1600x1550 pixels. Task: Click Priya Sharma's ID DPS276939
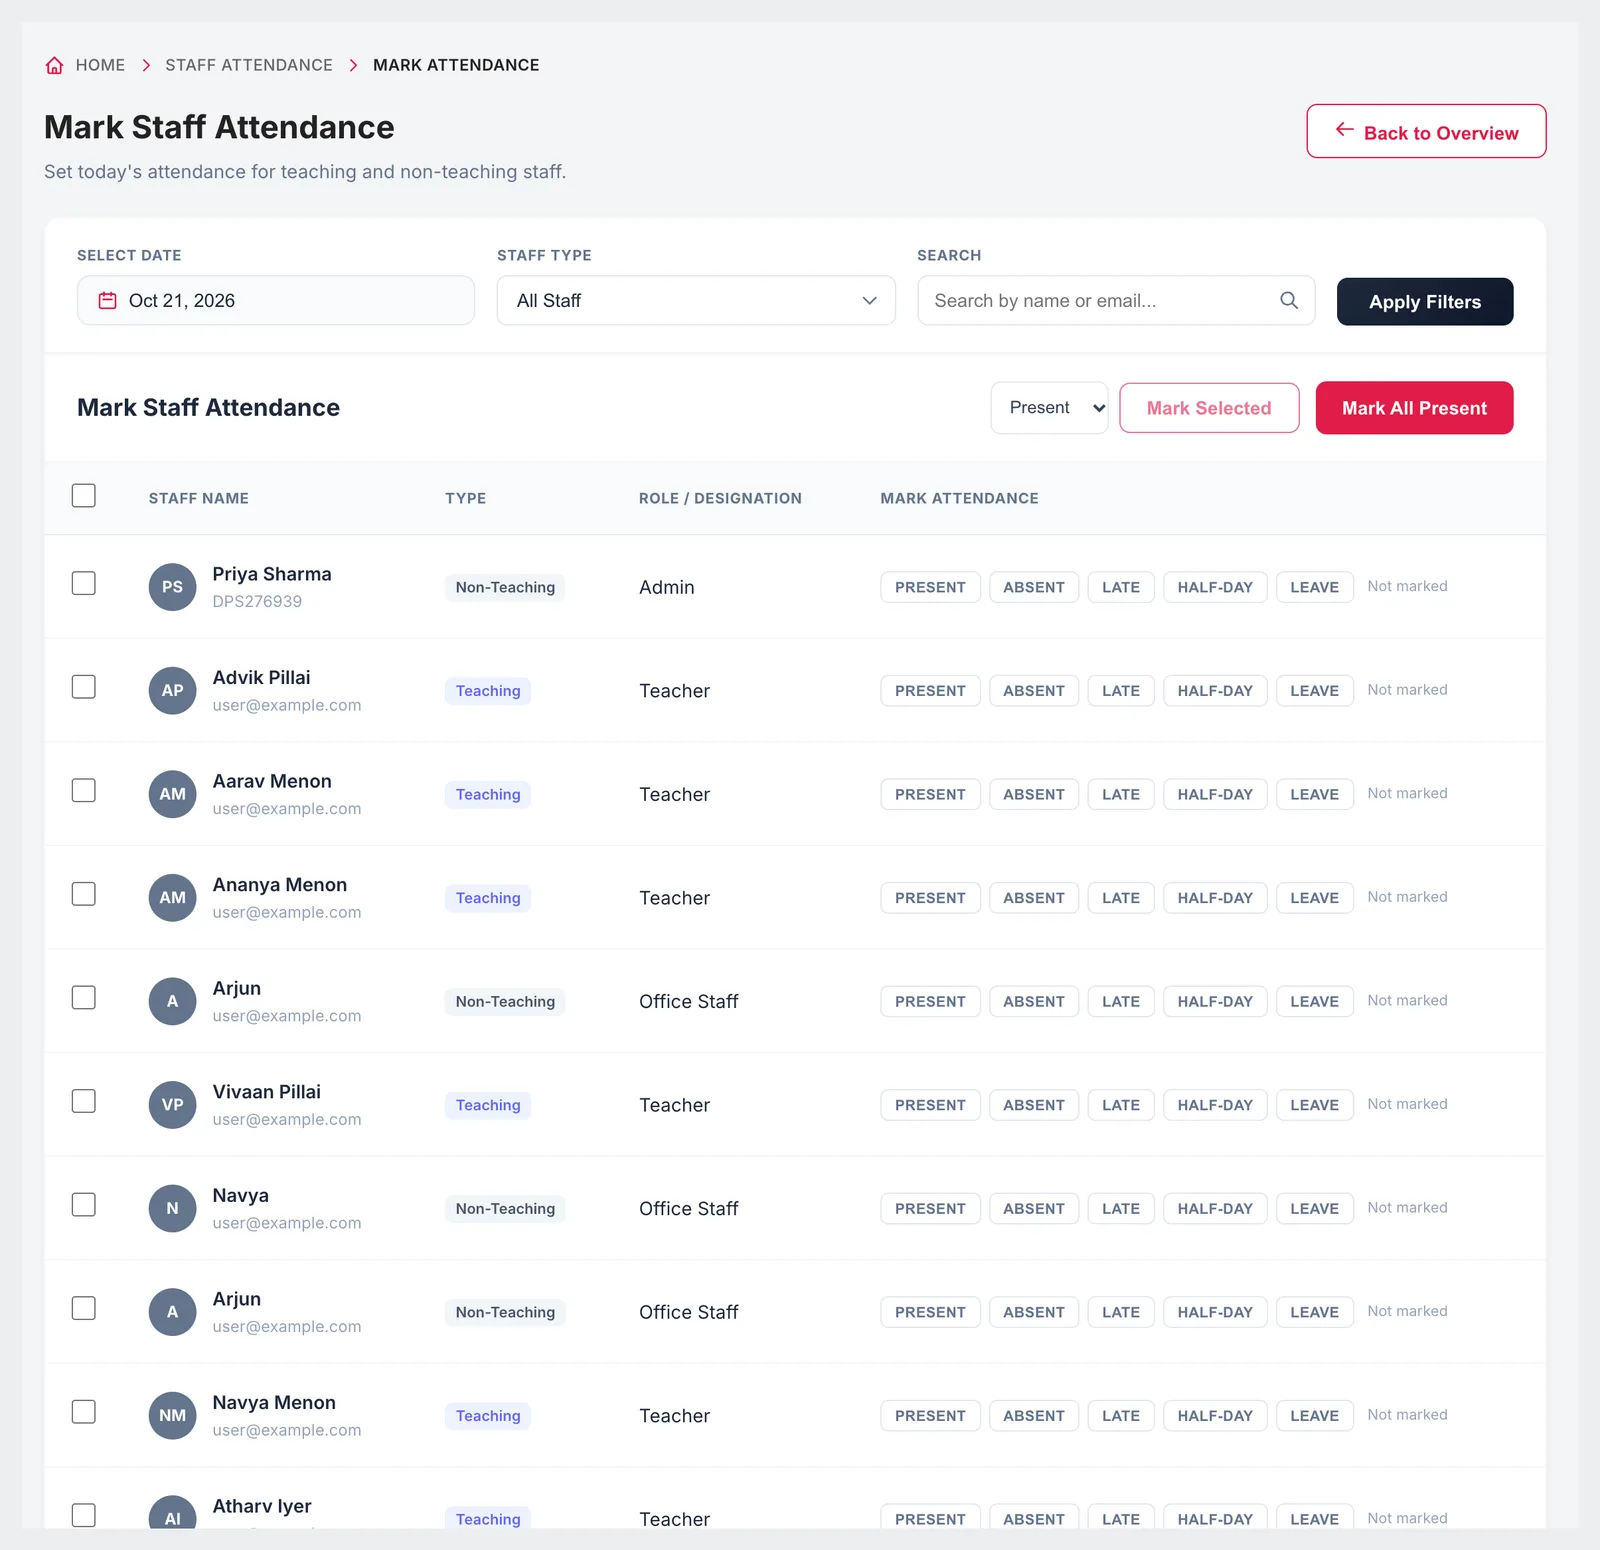coord(257,601)
